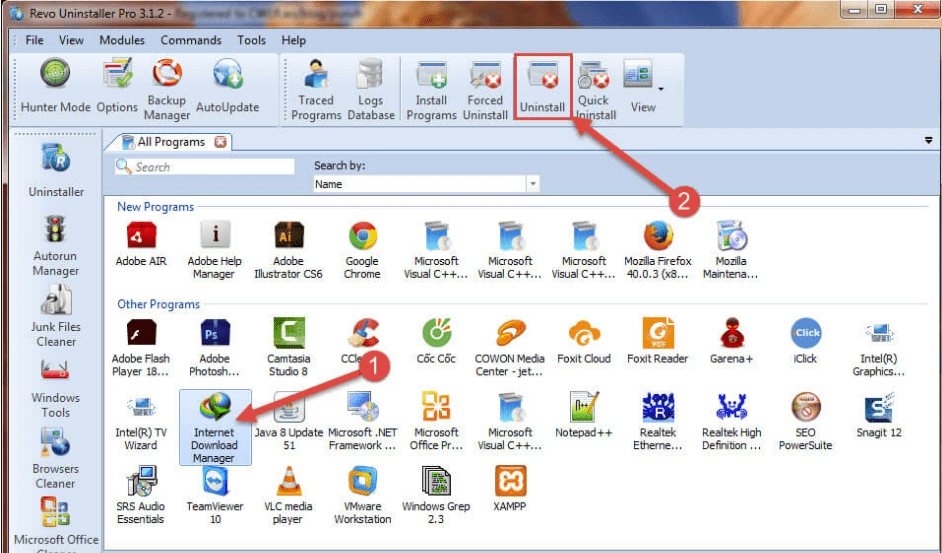Screen dimensions: 942x553
Task: Open Traced Programs module
Action: point(316,89)
